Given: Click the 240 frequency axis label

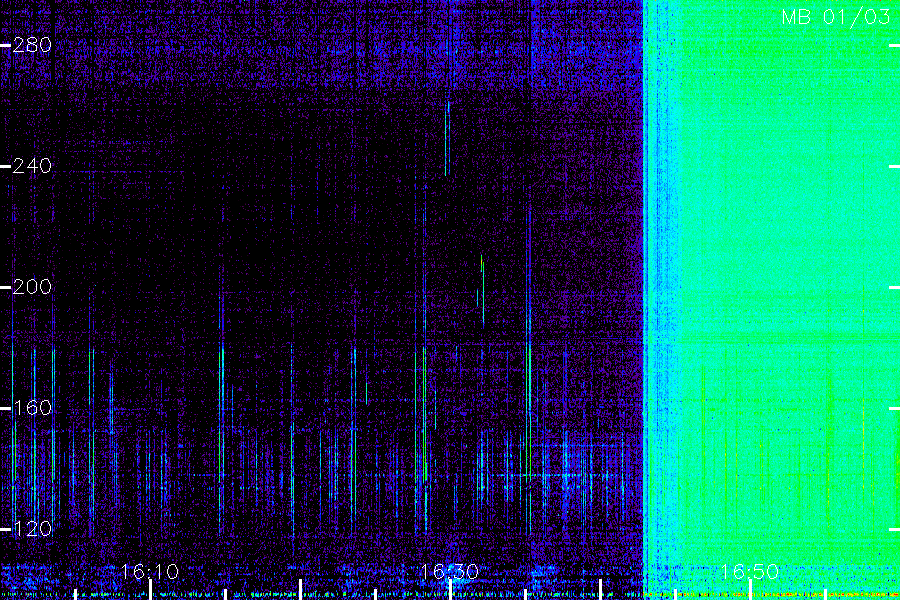Looking at the screenshot, I should 32,166.
